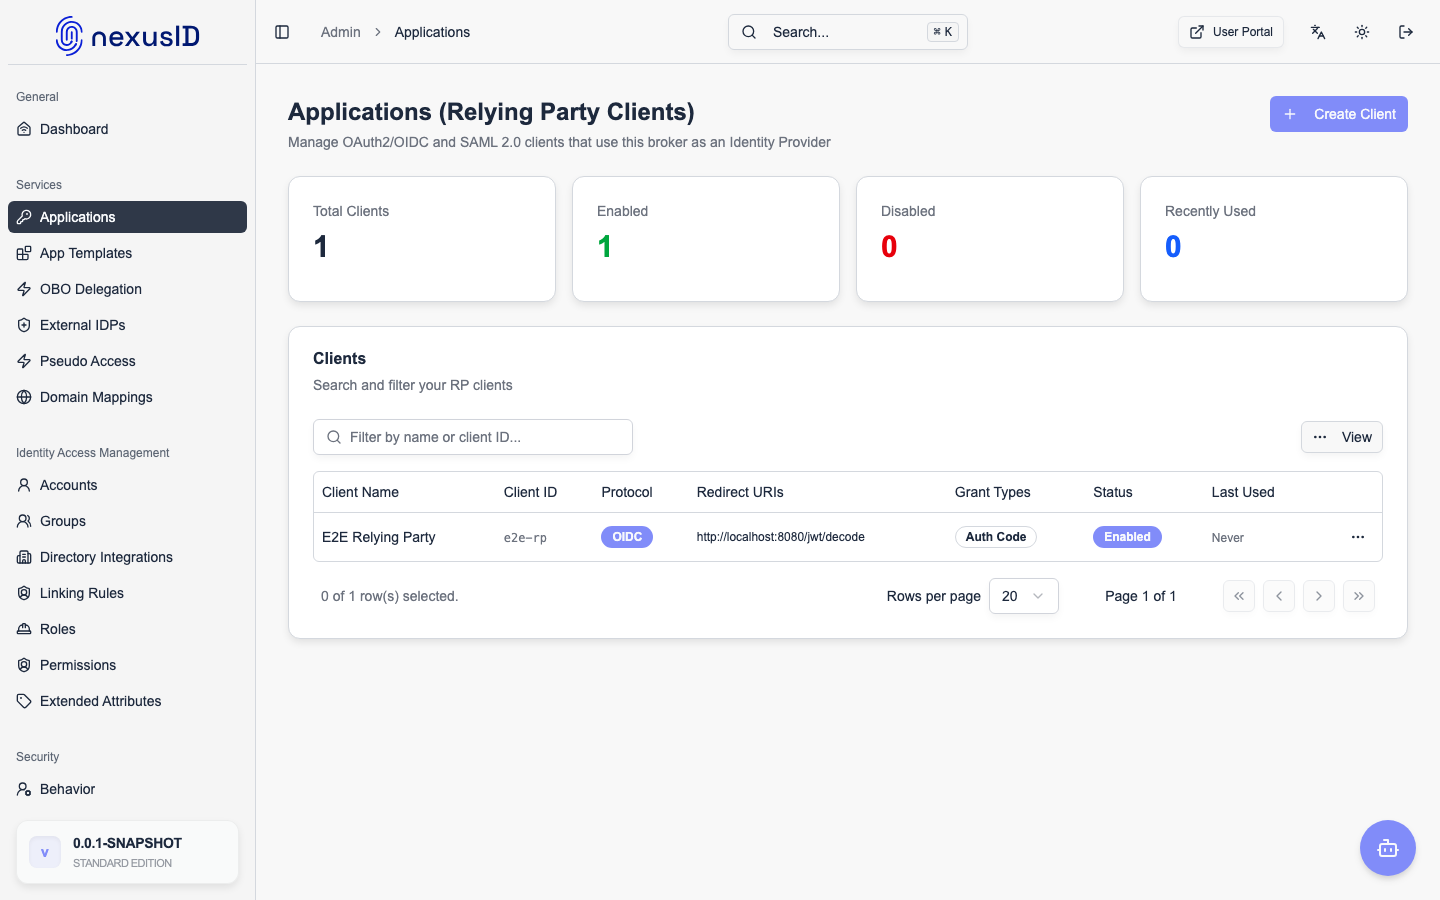Open Domain Mappings page
Screen dimensions: 1440x900
click(x=127, y=397)
